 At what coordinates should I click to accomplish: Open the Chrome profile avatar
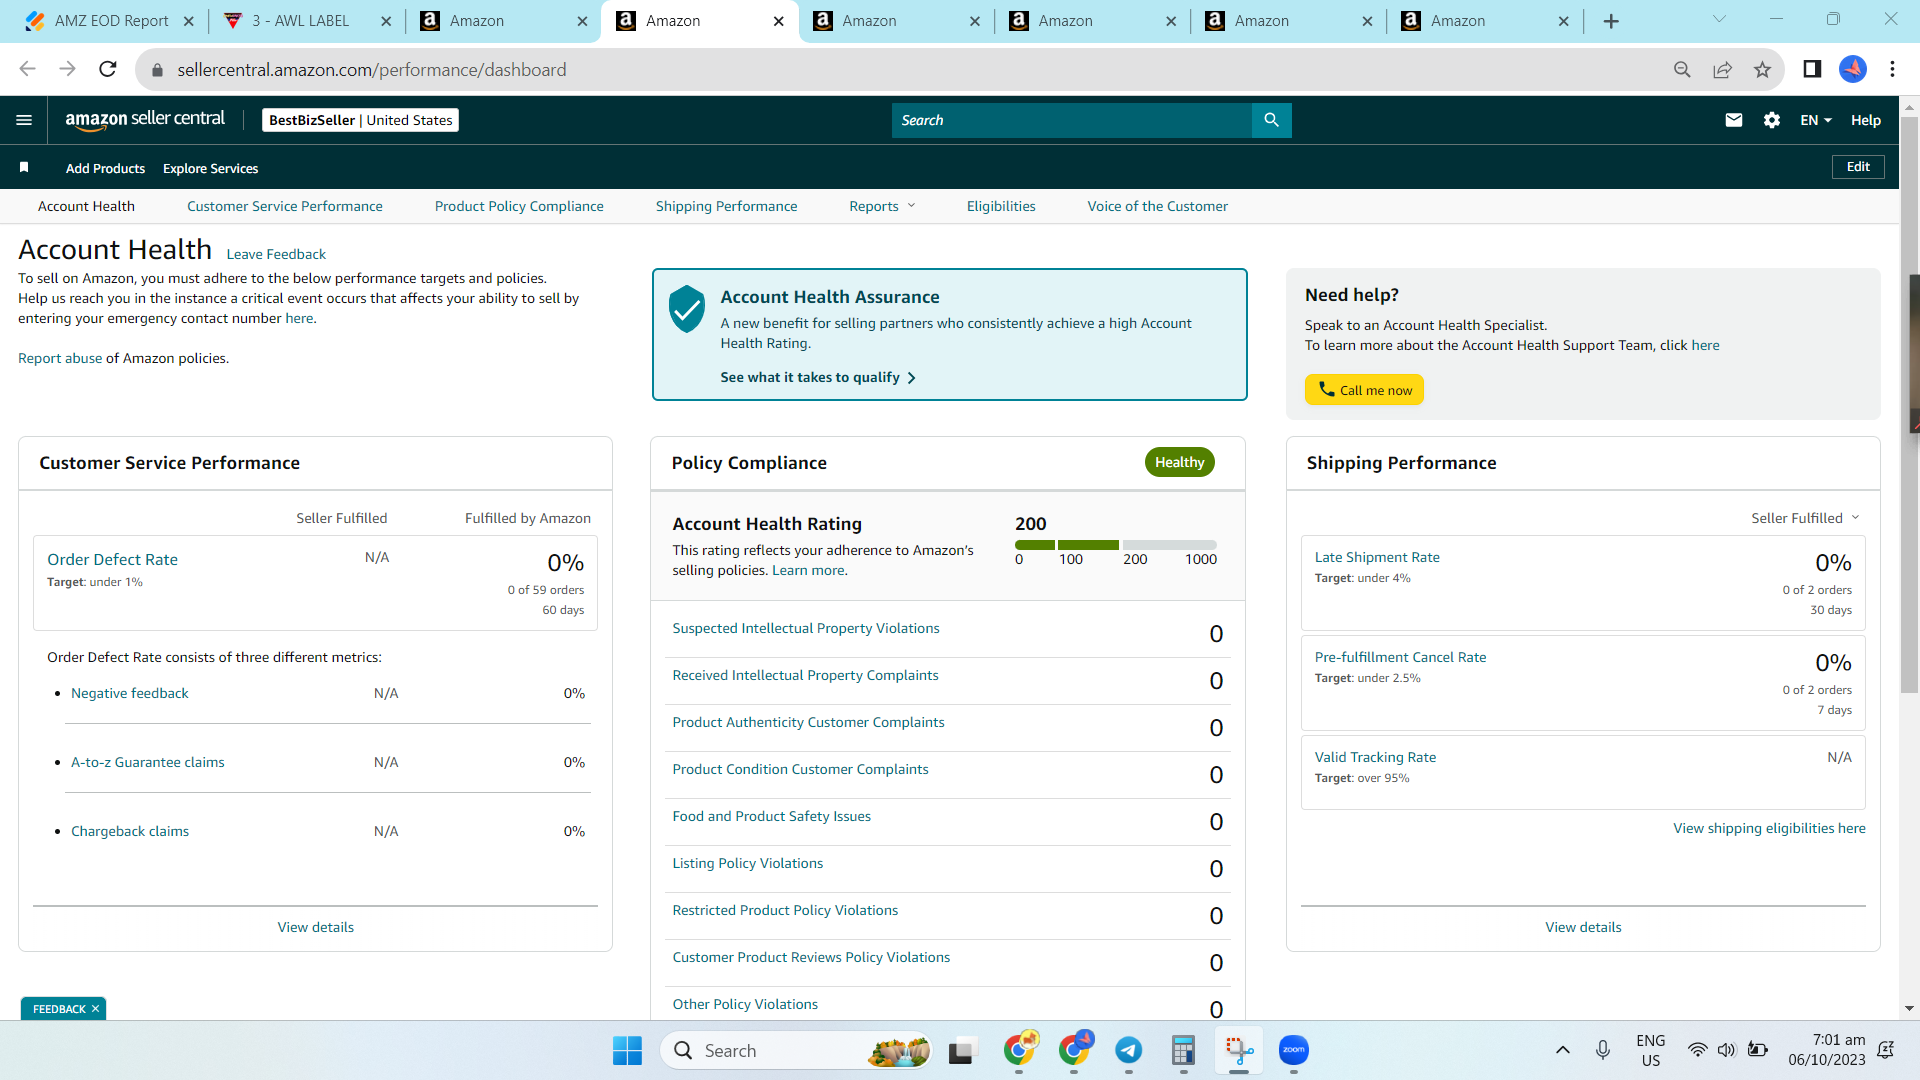[x=1853, y=69]
